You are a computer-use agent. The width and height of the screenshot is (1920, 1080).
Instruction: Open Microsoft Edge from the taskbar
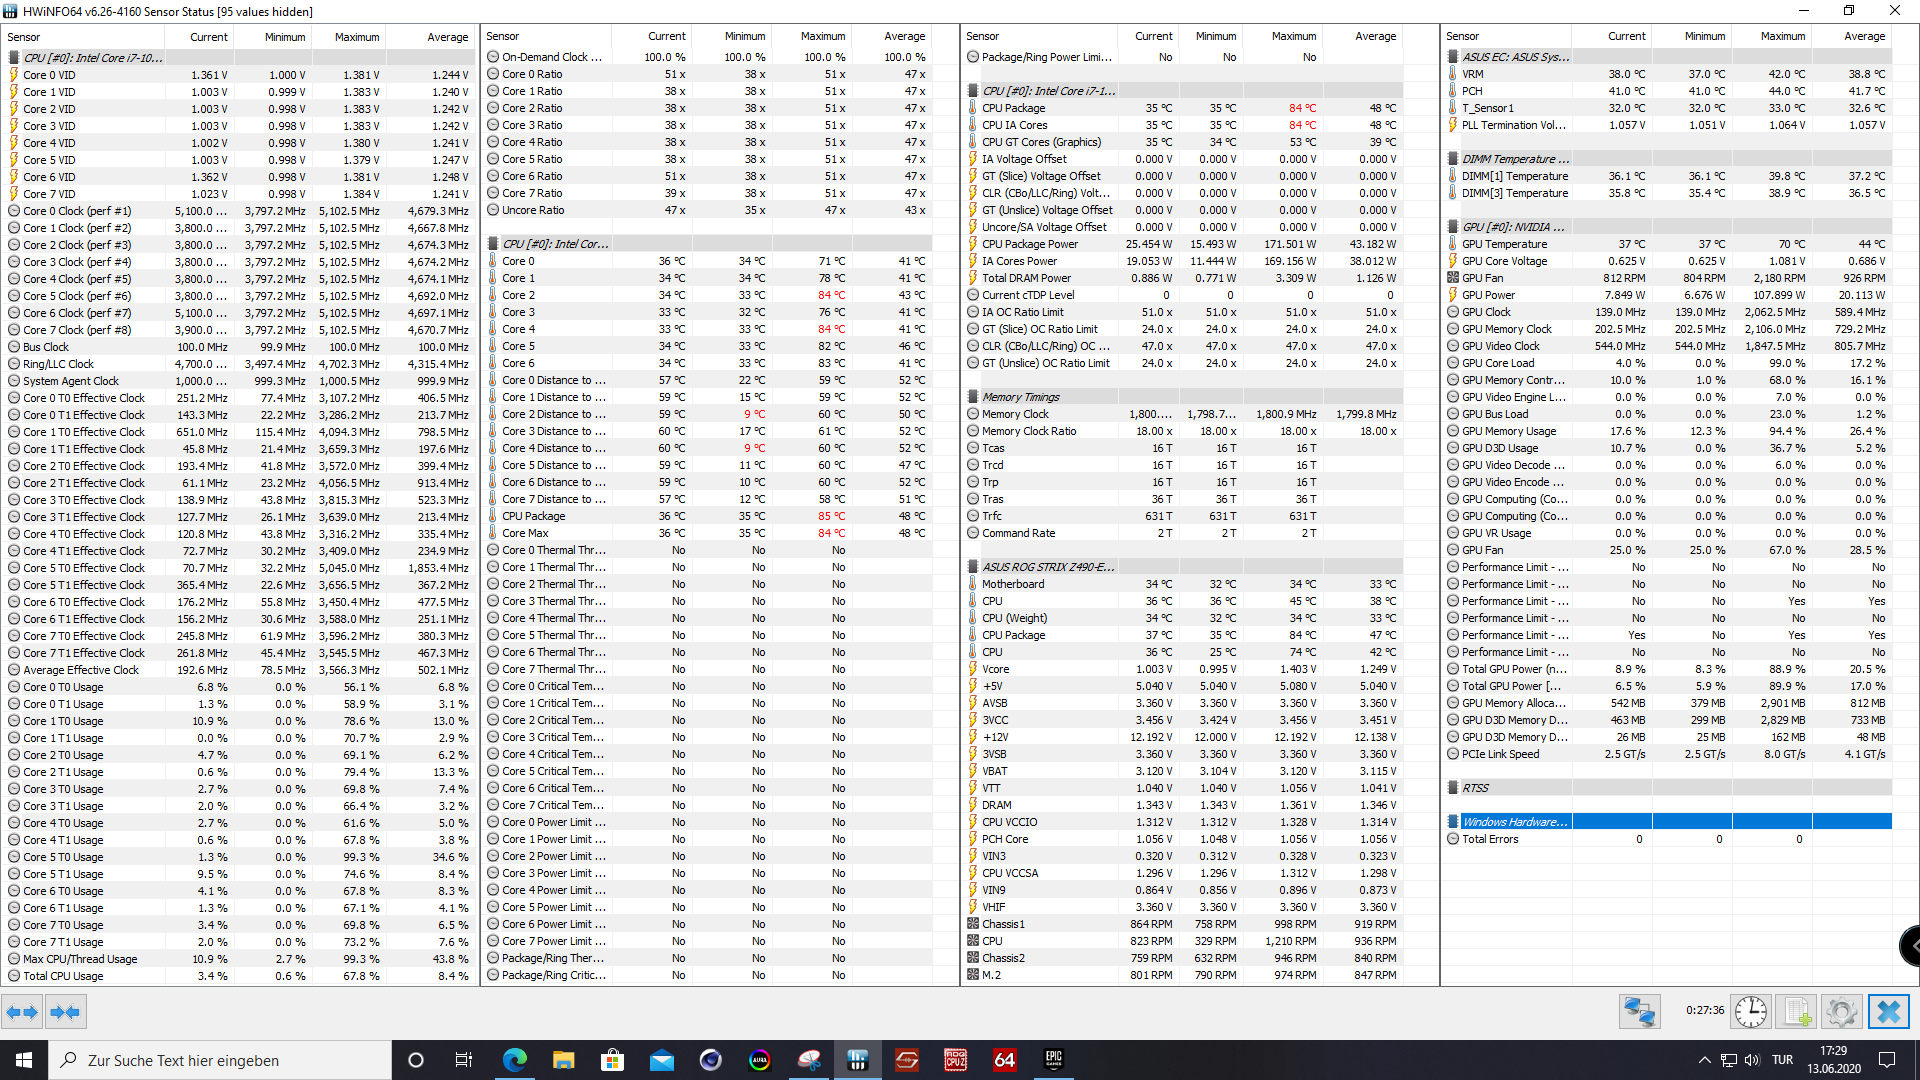click(x=515, y=1060)
